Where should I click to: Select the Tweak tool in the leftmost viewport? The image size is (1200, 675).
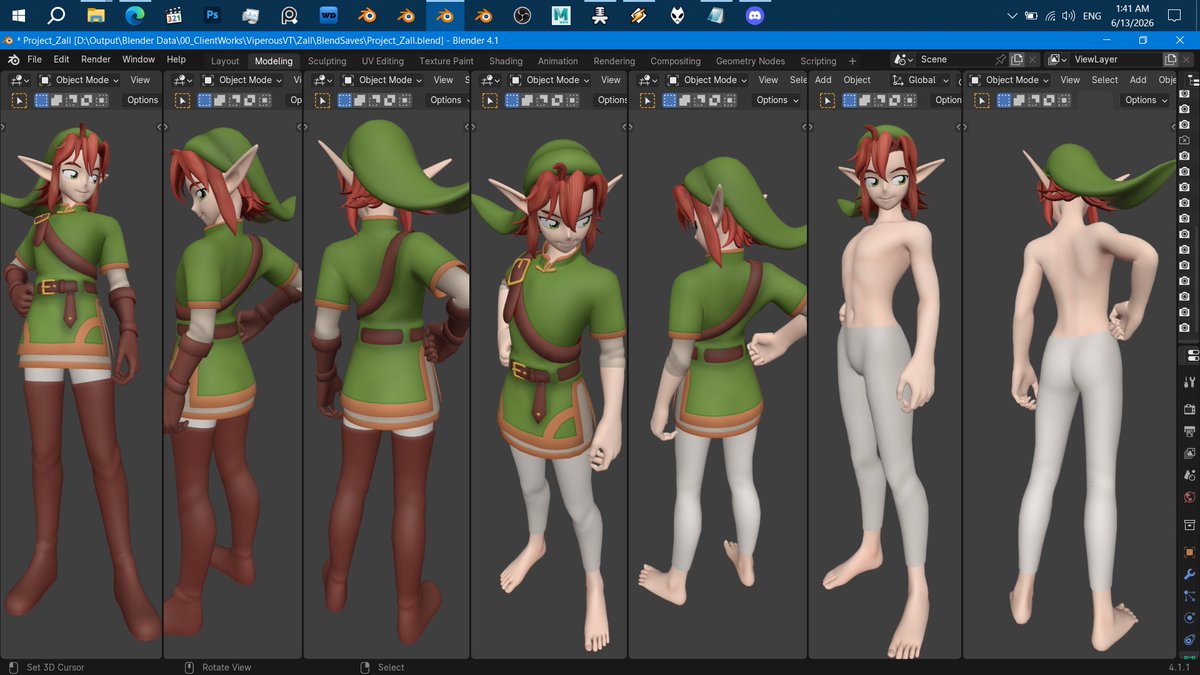[18, 100]
